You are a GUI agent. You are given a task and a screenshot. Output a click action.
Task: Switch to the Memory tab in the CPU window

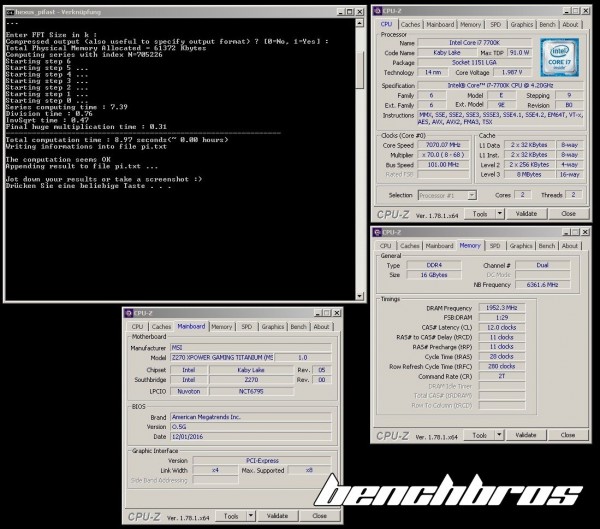tap(470, 24)
